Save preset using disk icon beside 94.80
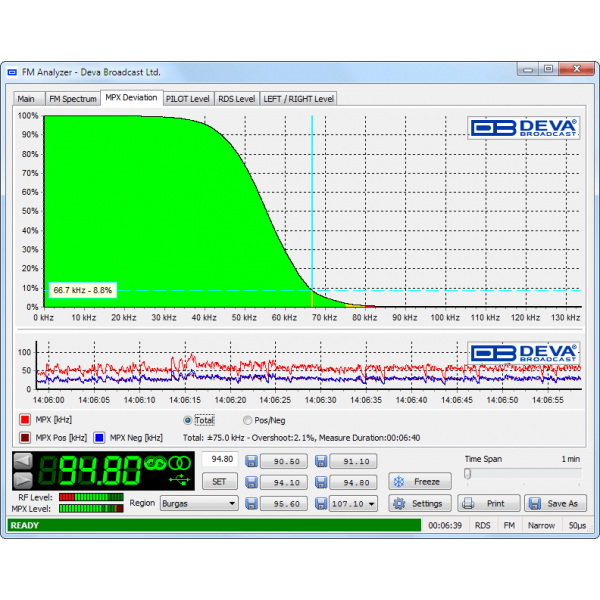 [321, 482]
